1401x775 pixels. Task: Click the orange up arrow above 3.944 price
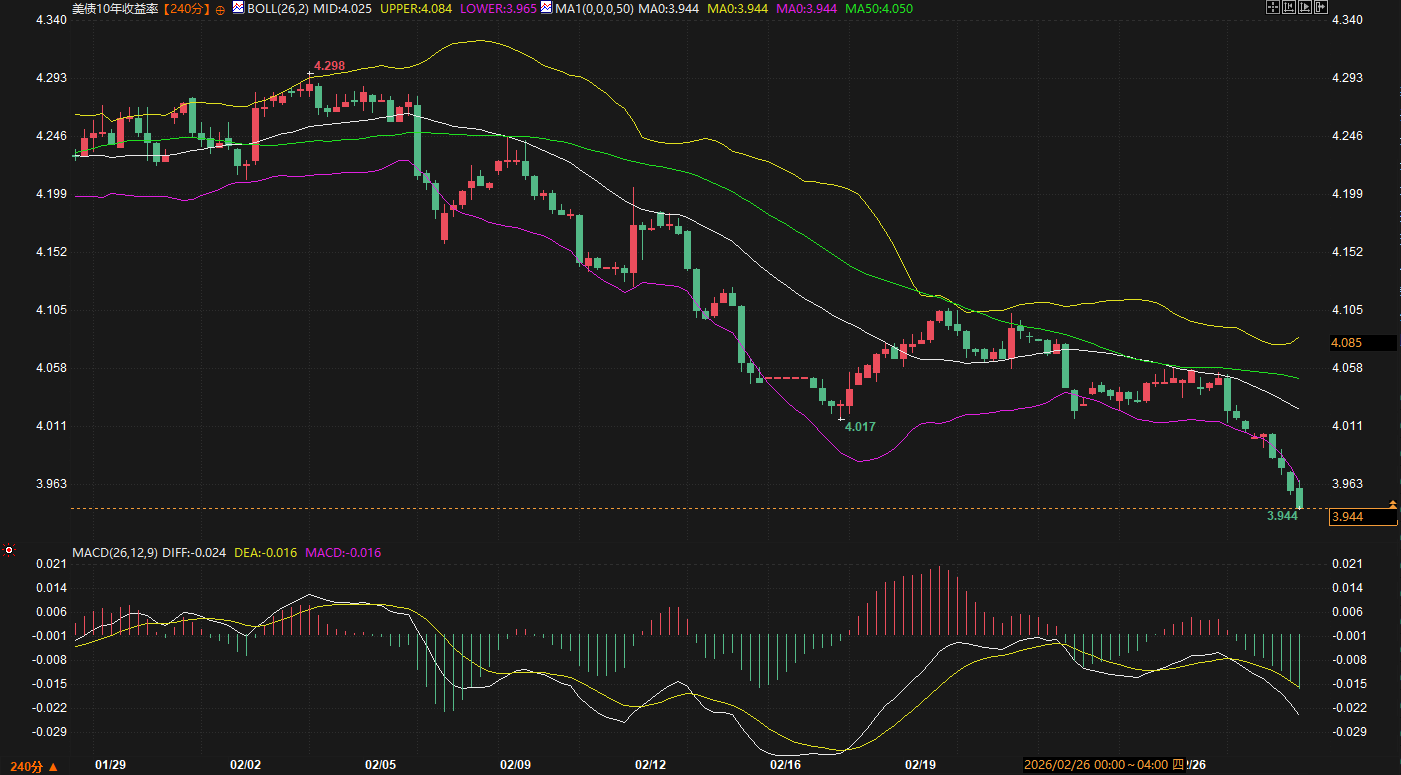tap(1392, 502)
